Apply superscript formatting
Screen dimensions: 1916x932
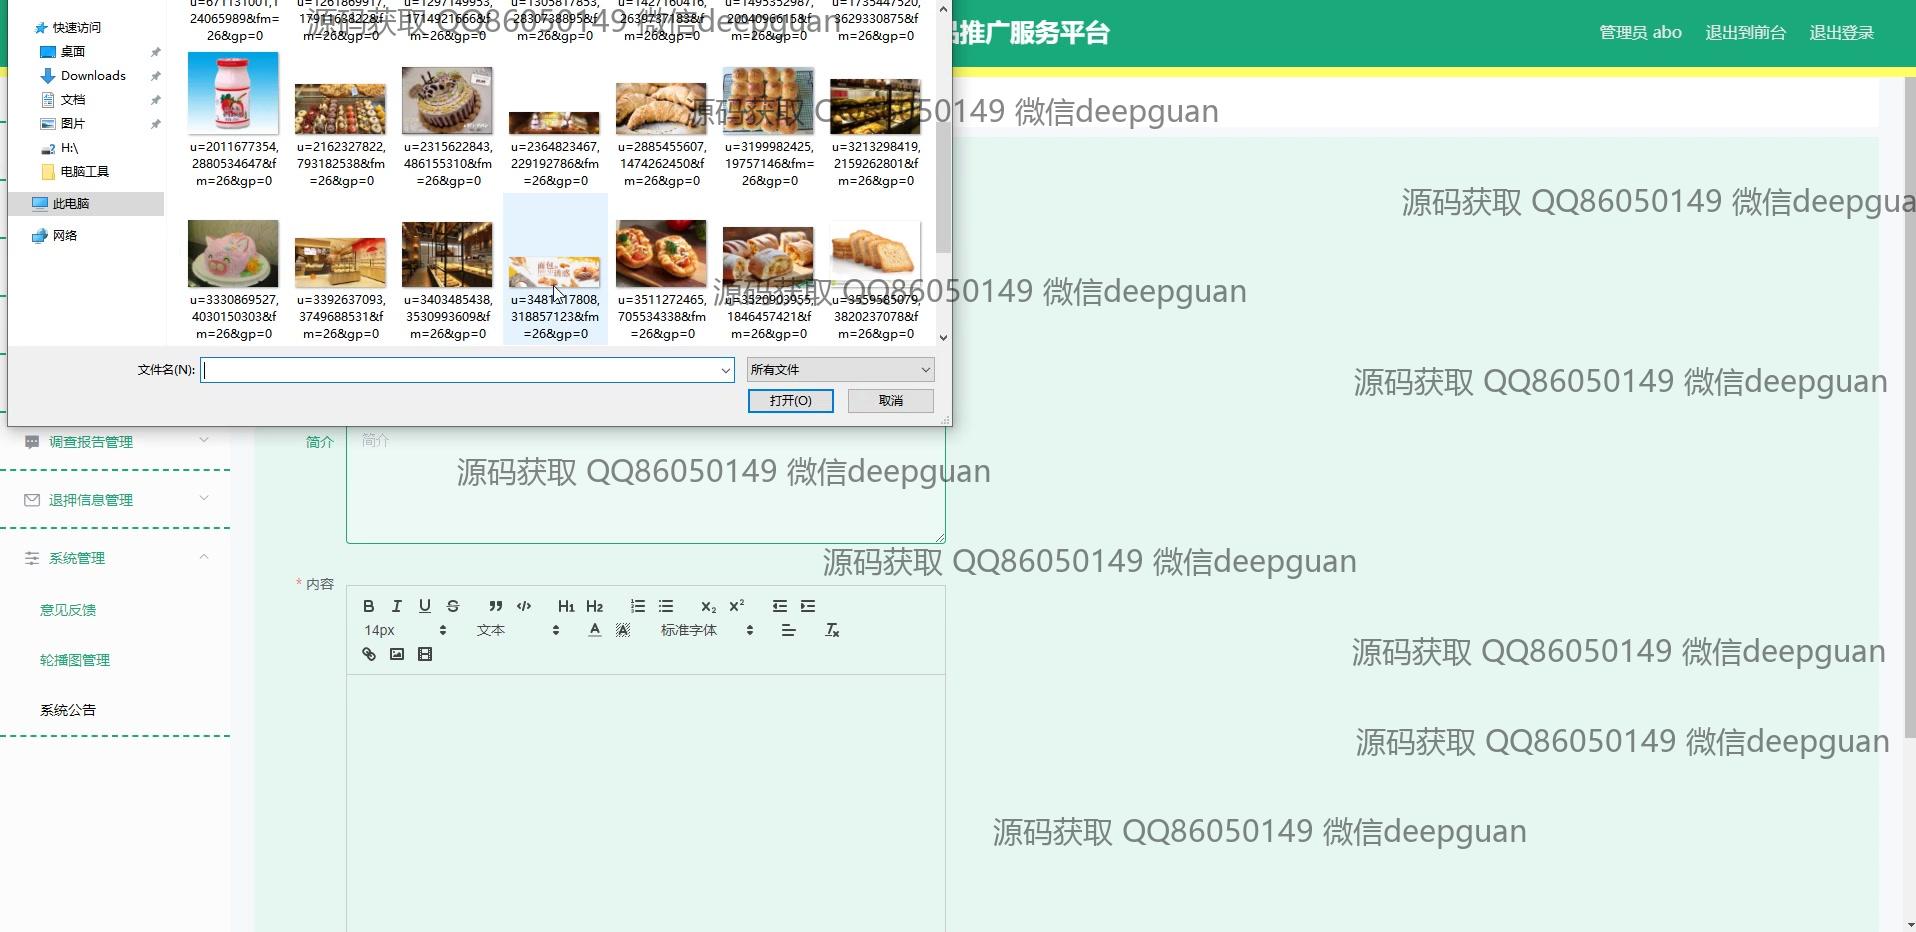[737, 606]
